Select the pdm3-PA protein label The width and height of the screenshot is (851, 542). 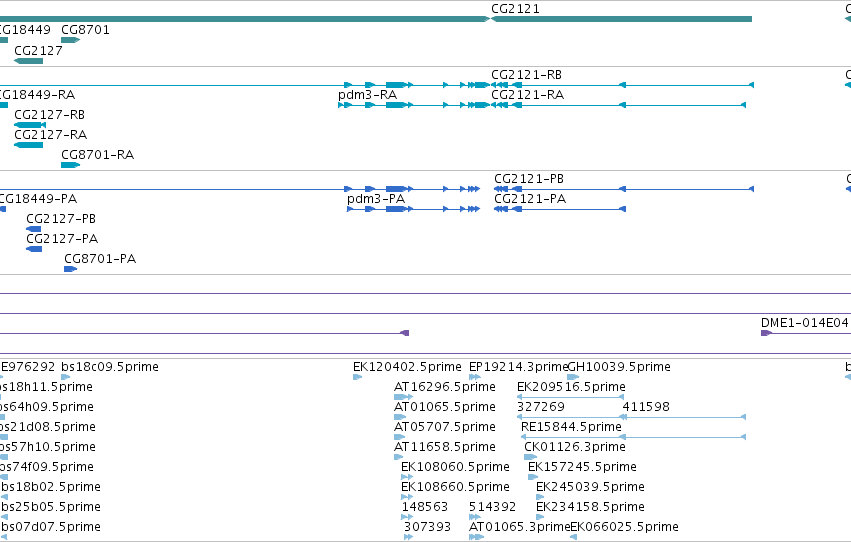tap(376, 199)
